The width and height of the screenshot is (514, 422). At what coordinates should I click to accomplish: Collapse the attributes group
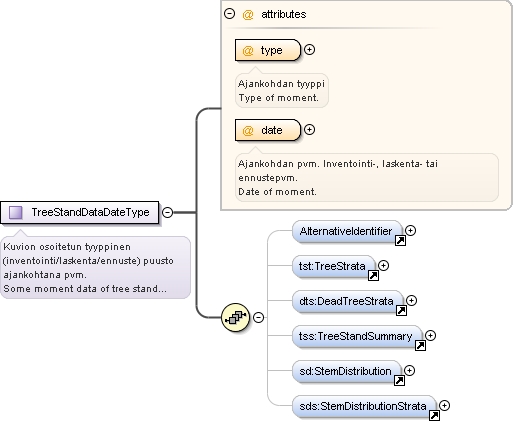229,14
